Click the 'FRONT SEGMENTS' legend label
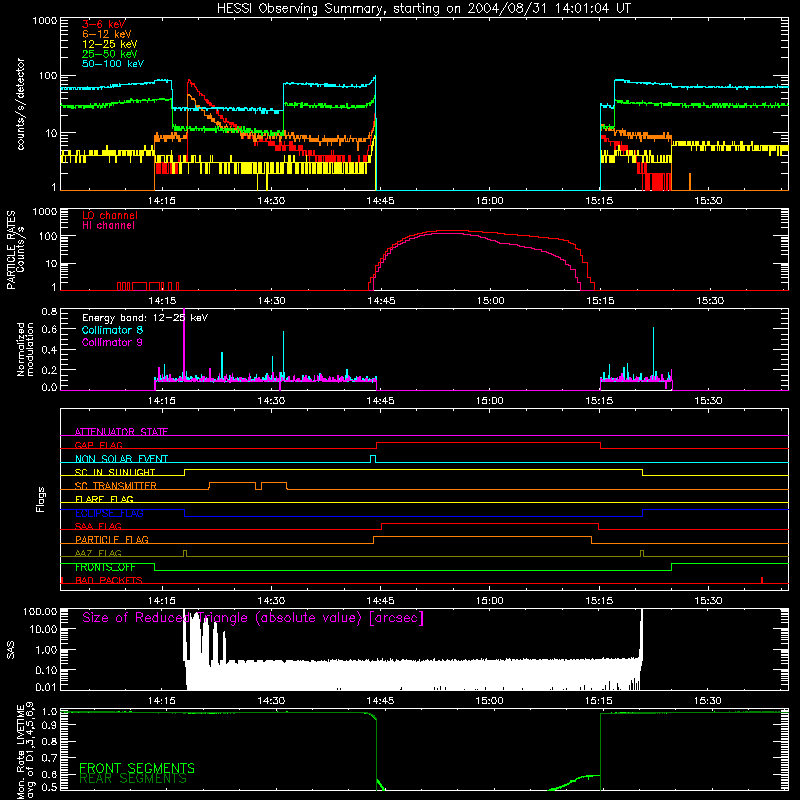The height and width of the screenshot is (800, 800). pyautogui.click(x=137, y=768)
